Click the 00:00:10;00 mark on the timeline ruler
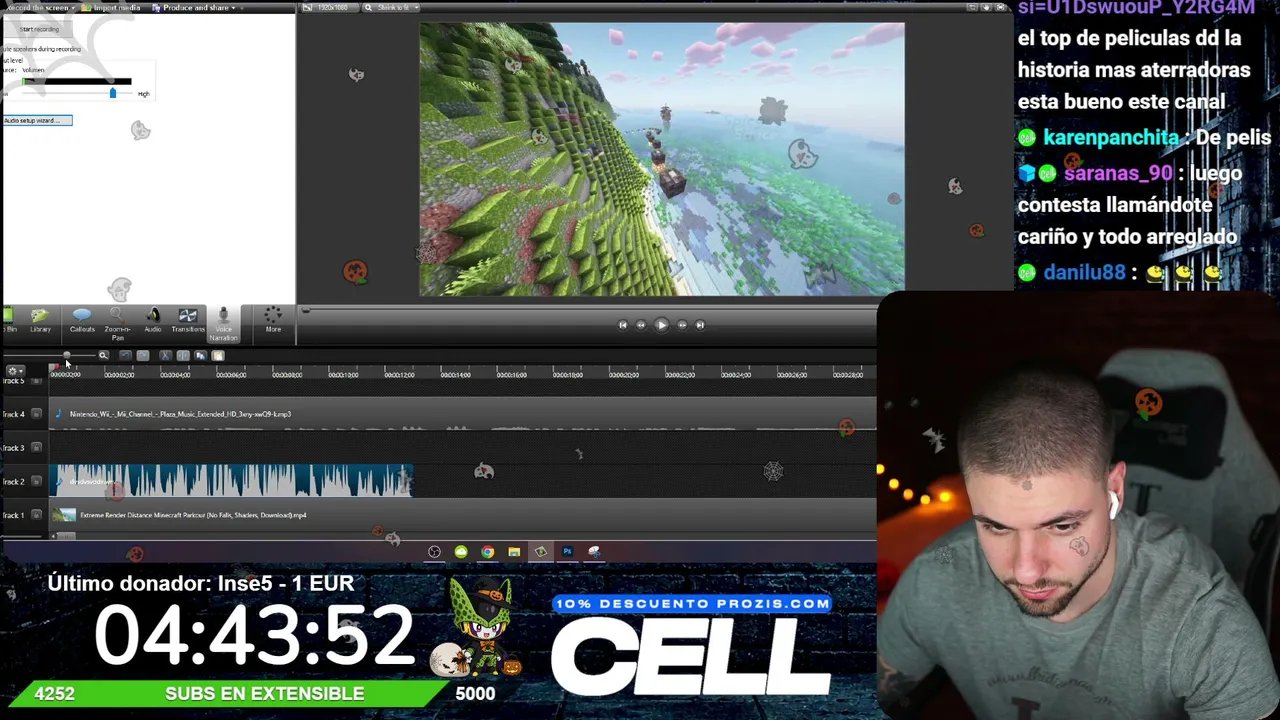This screenshot has height=720, width=1280. point(343,375)
